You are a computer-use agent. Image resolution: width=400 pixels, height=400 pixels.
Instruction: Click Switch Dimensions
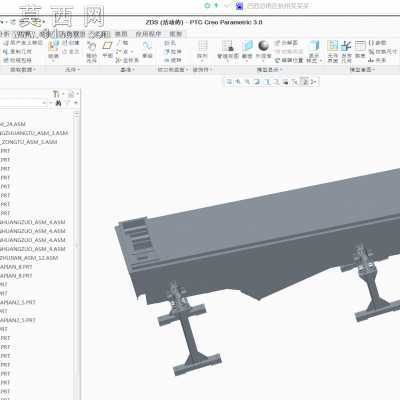(383, 52)
